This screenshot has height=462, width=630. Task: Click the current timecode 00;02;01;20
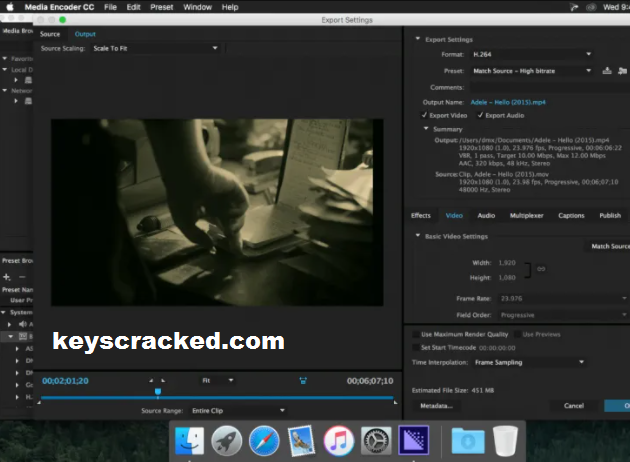click(x=65, y=381)
